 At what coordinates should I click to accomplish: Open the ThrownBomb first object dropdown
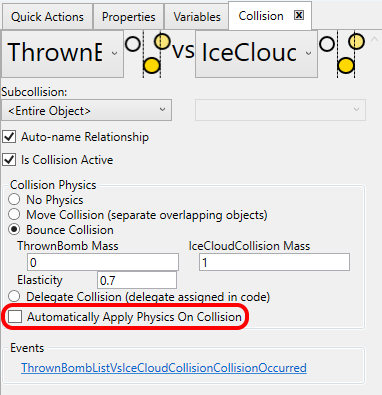63,54
